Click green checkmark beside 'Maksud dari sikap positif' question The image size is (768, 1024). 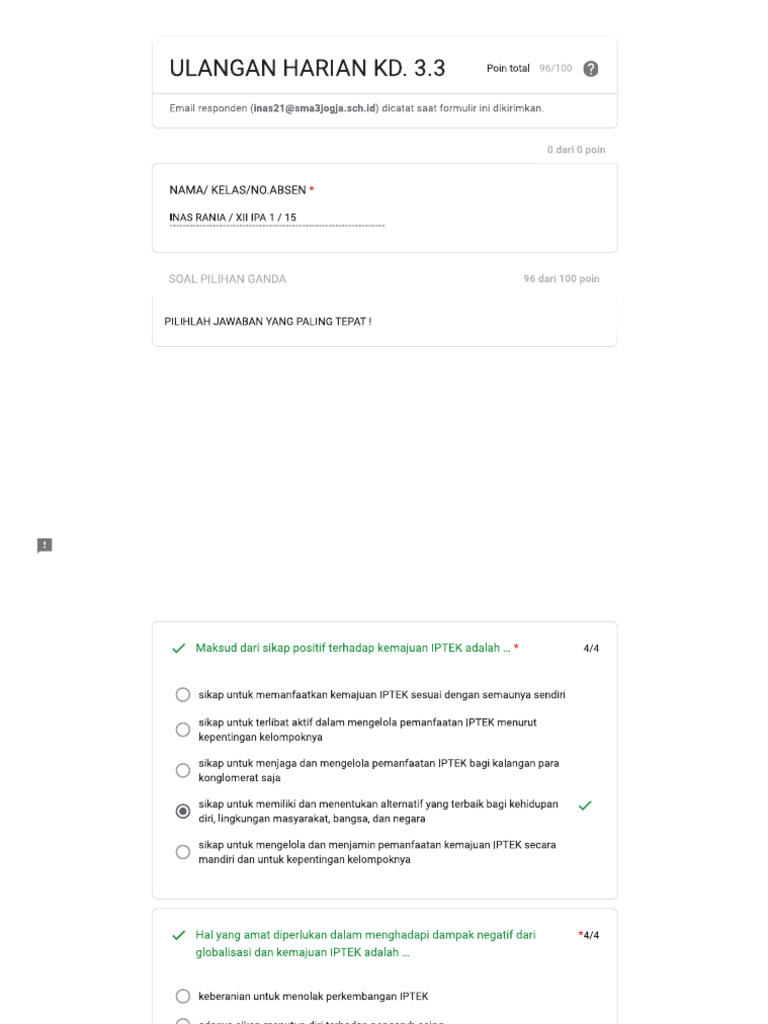click(179, 649)
